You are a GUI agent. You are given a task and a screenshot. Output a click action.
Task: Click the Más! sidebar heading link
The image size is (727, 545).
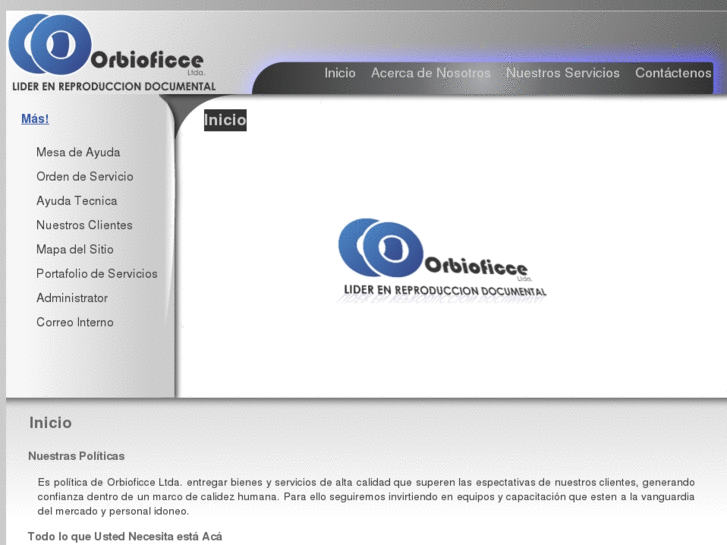tap(35, 119)
